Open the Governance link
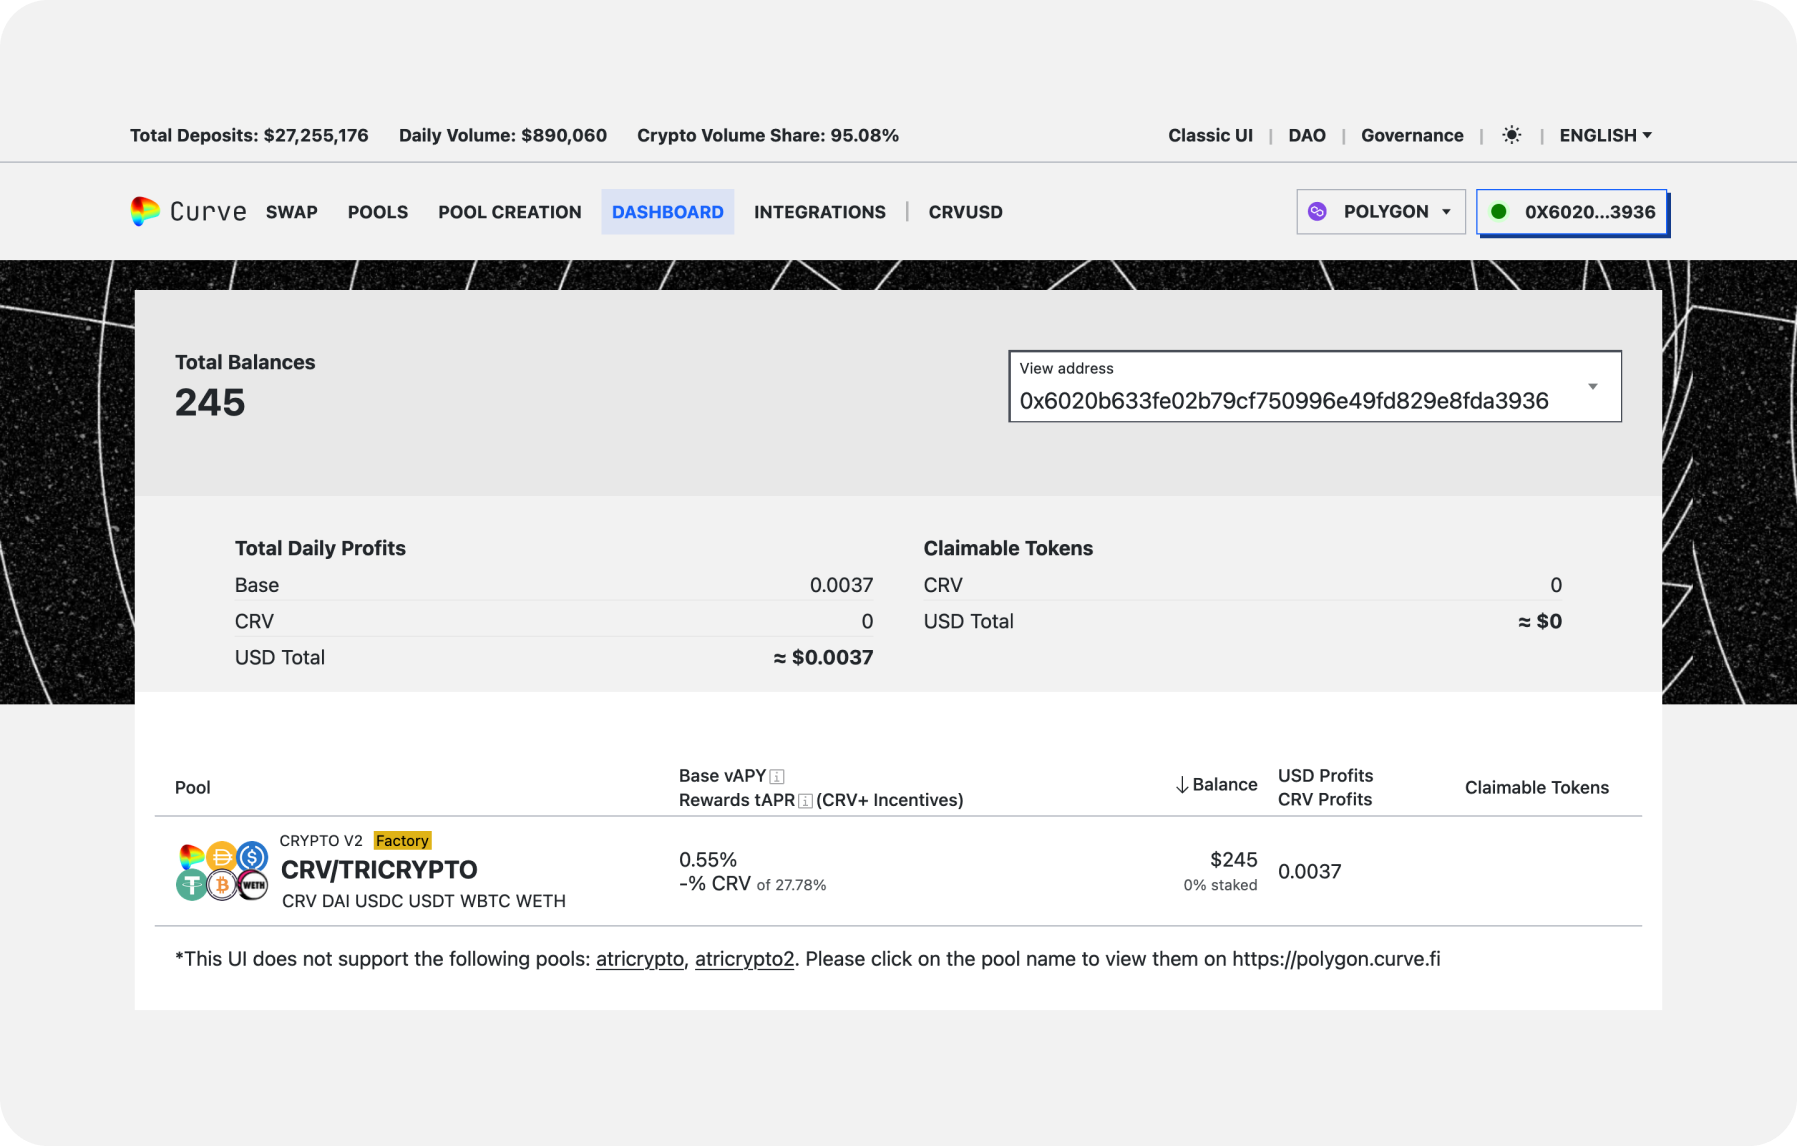 1412,135
